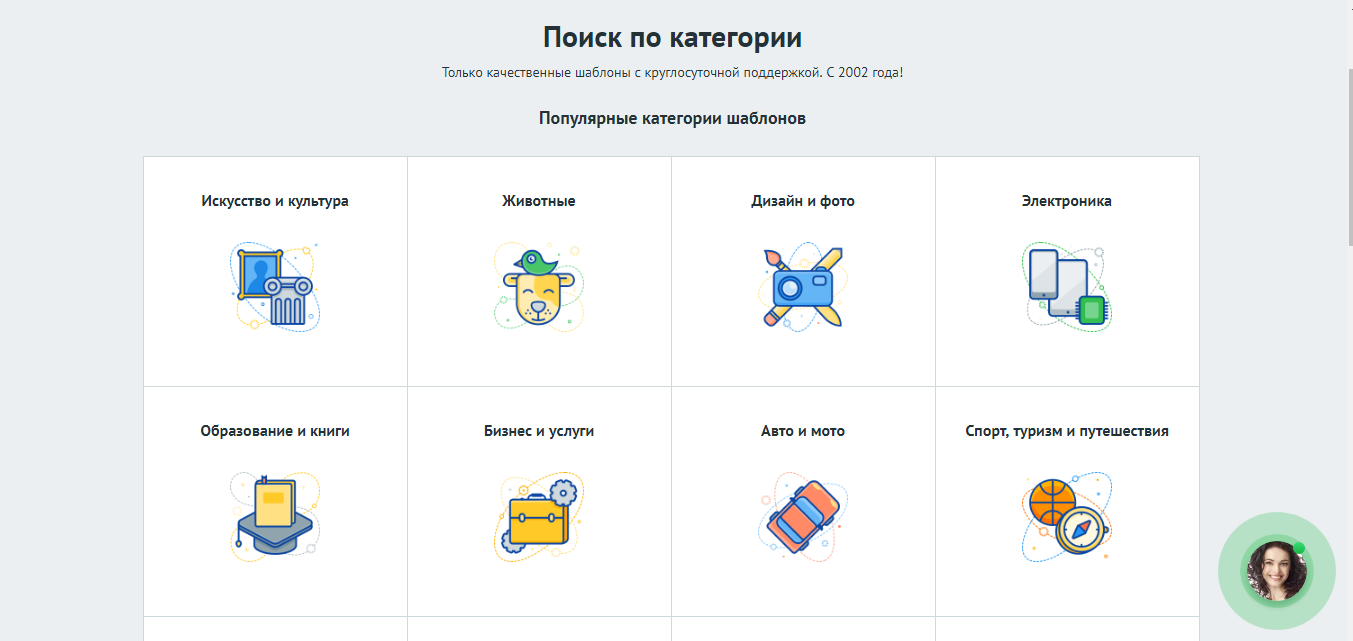
Task: Click Спорт, туризм и путешествия category title
Action: [x=1066, y=431]
